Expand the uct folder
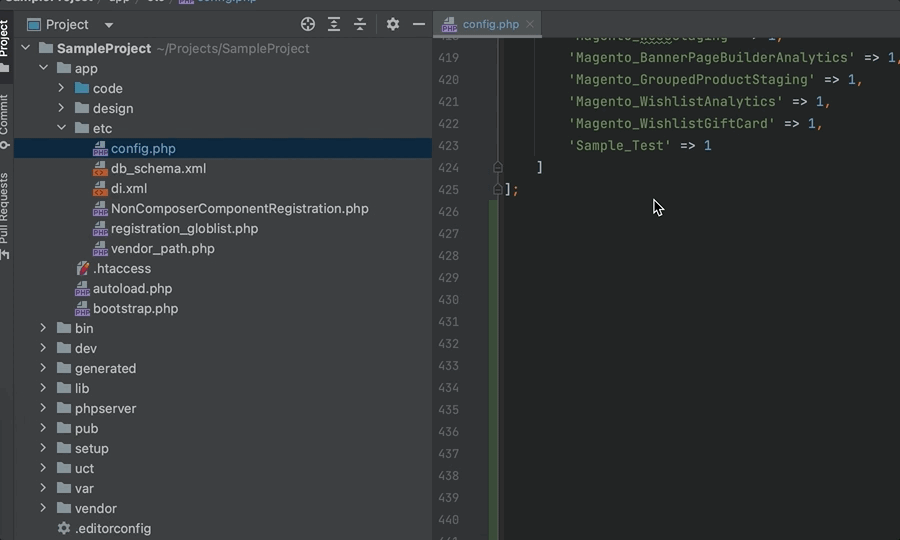The height and width of the screenshot is (540, 900). [43, 468]
